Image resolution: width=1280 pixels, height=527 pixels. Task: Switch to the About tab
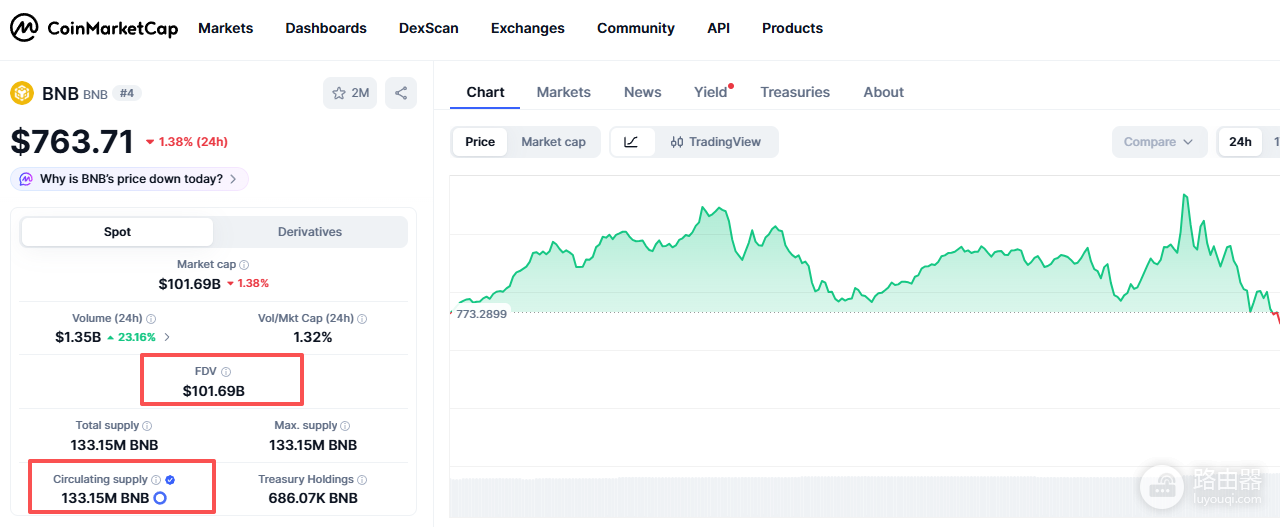[x=884, y=92]
